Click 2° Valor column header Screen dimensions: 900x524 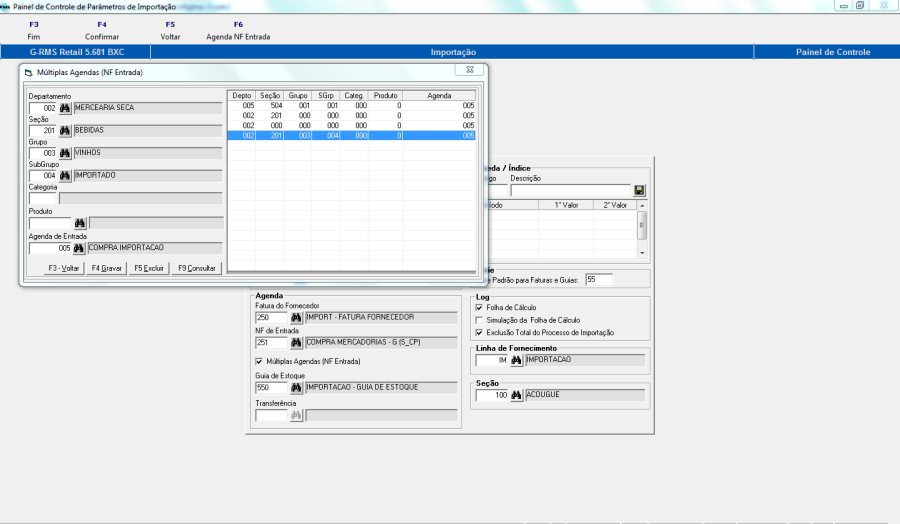point(615,205)
